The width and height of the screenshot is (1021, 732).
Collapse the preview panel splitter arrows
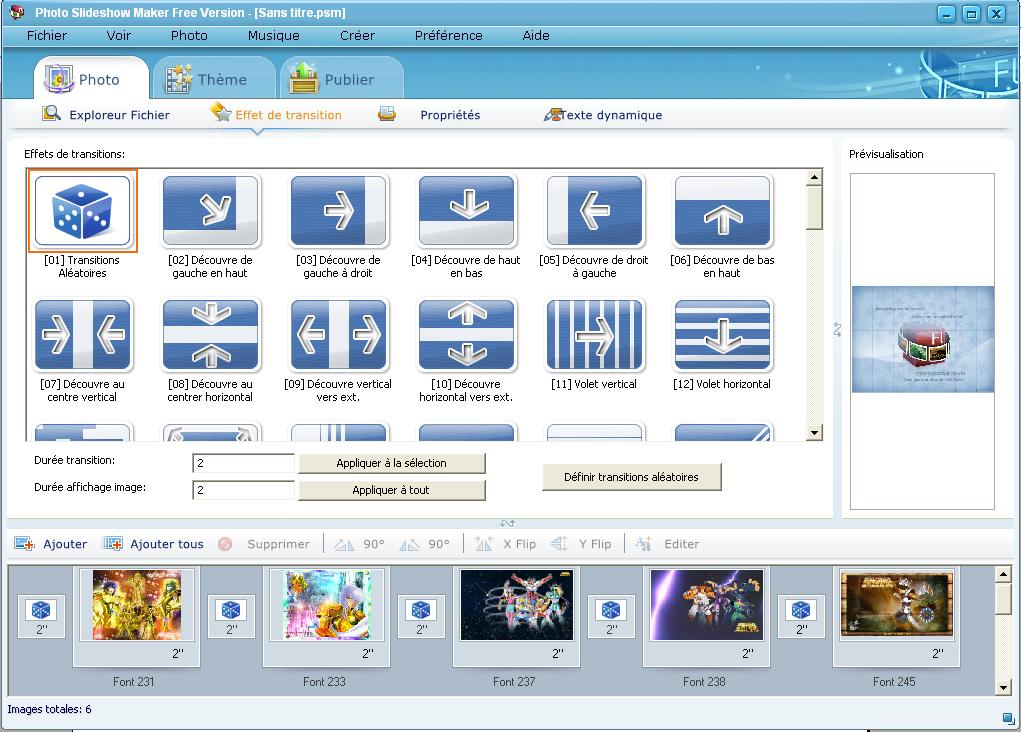tap(838, 331)
